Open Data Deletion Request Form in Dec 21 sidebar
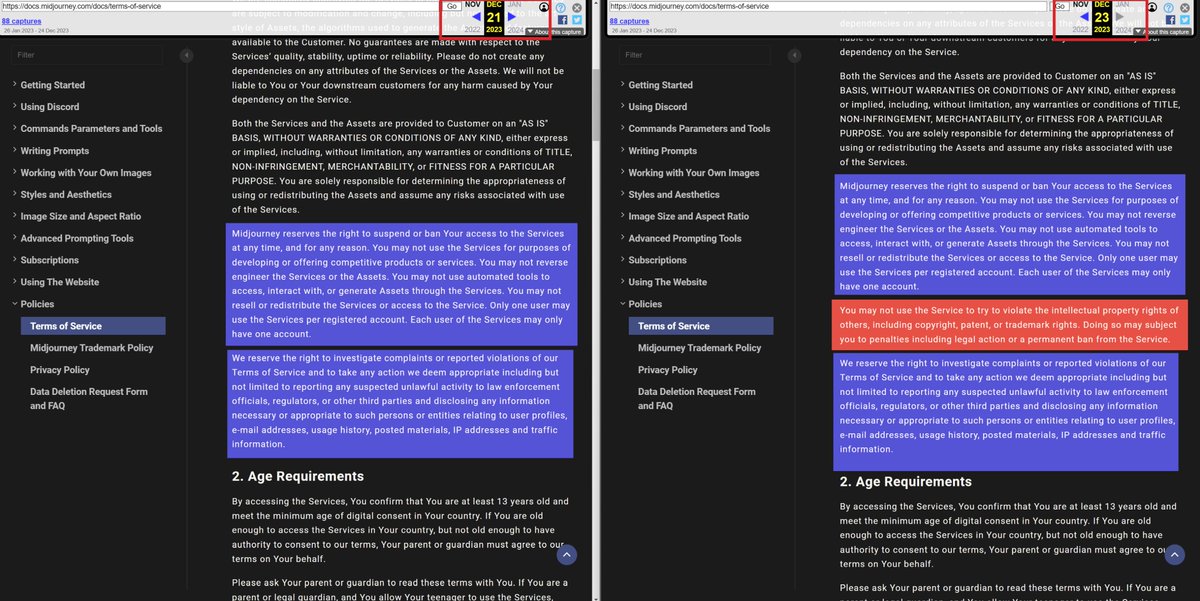 [x=89, y=399]
